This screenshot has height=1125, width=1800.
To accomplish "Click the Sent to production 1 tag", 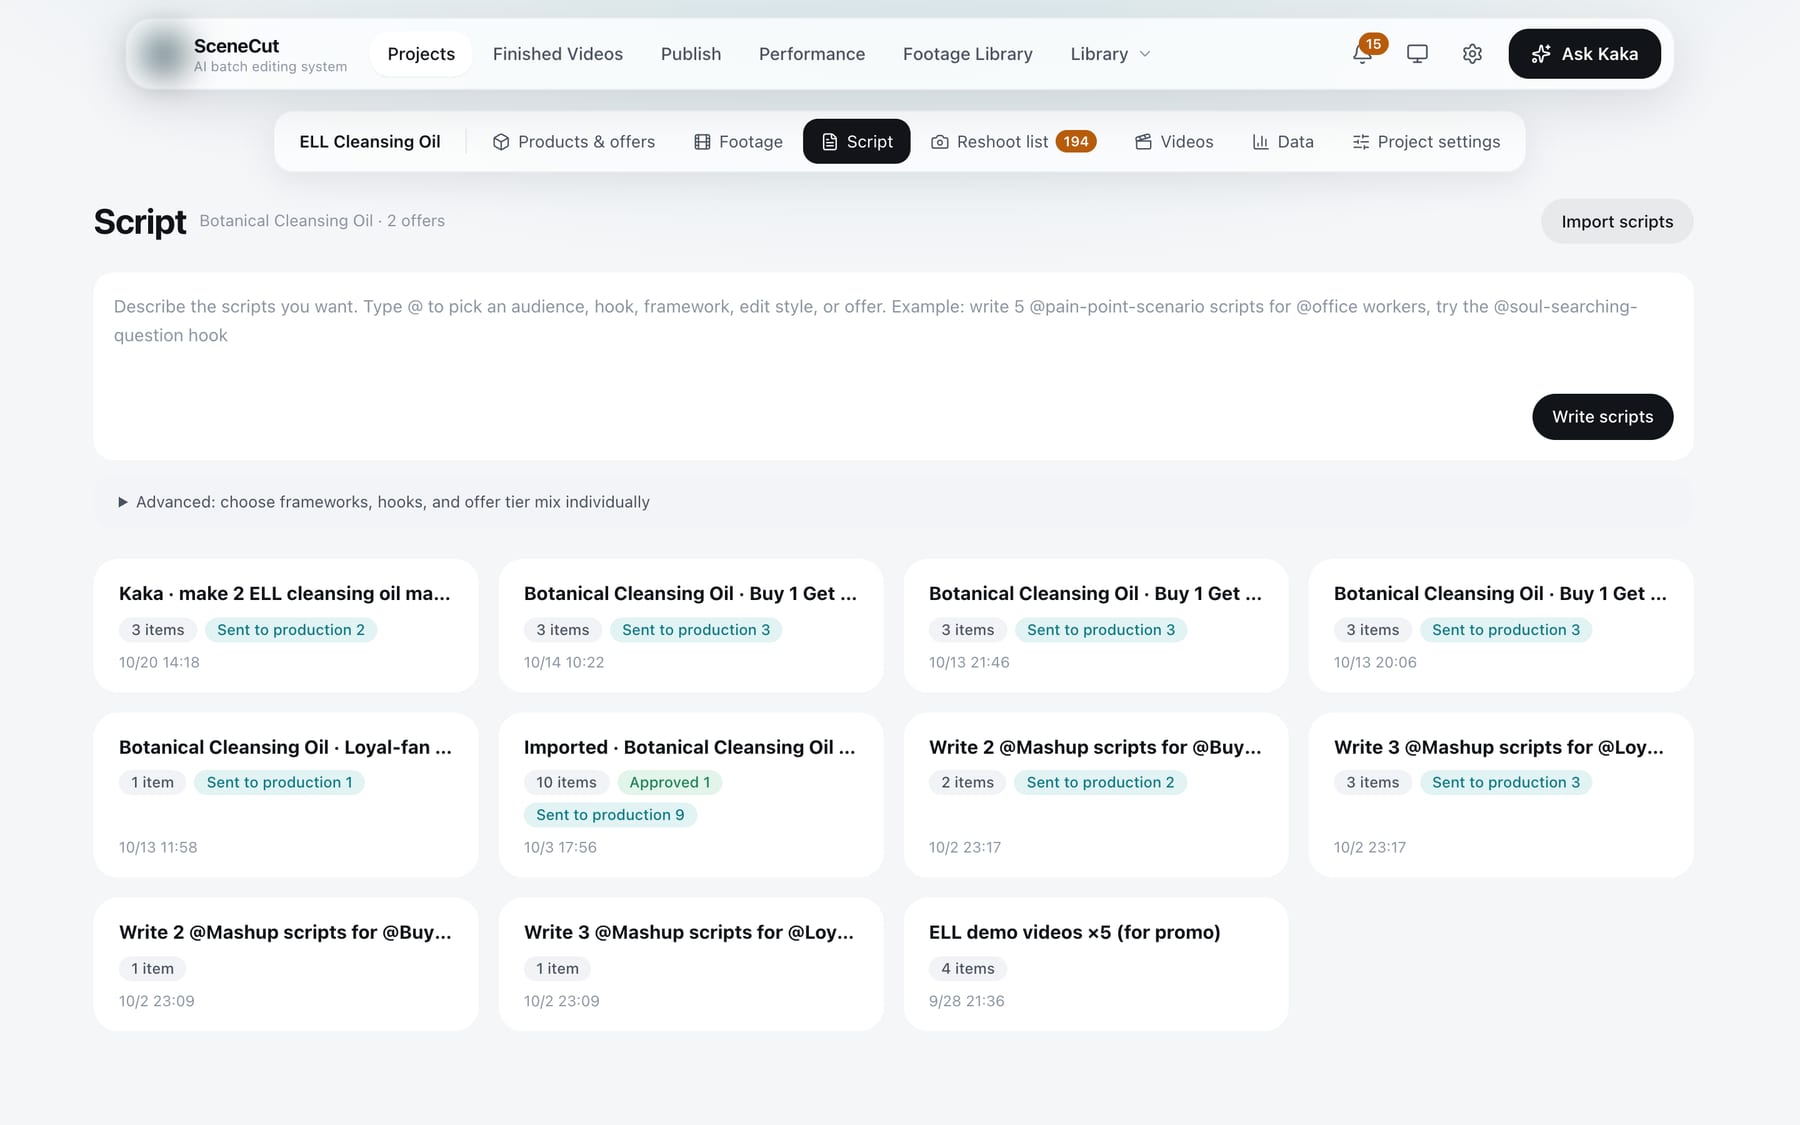I will (279, 783).
